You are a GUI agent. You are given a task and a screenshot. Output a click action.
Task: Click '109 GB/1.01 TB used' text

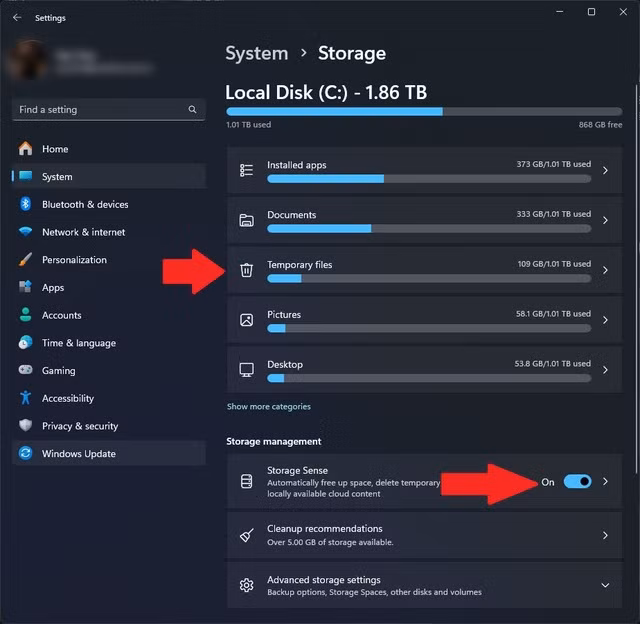point(554,264)
